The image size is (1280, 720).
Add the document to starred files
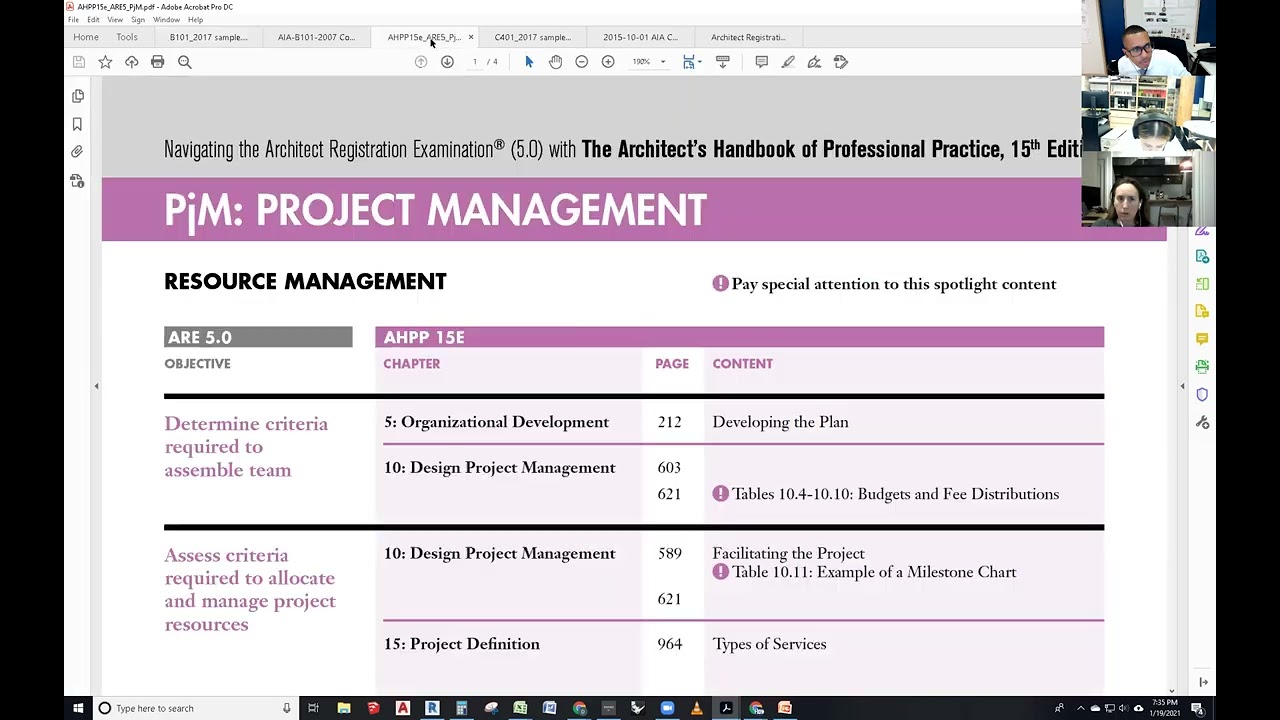[x=105, y=62]
